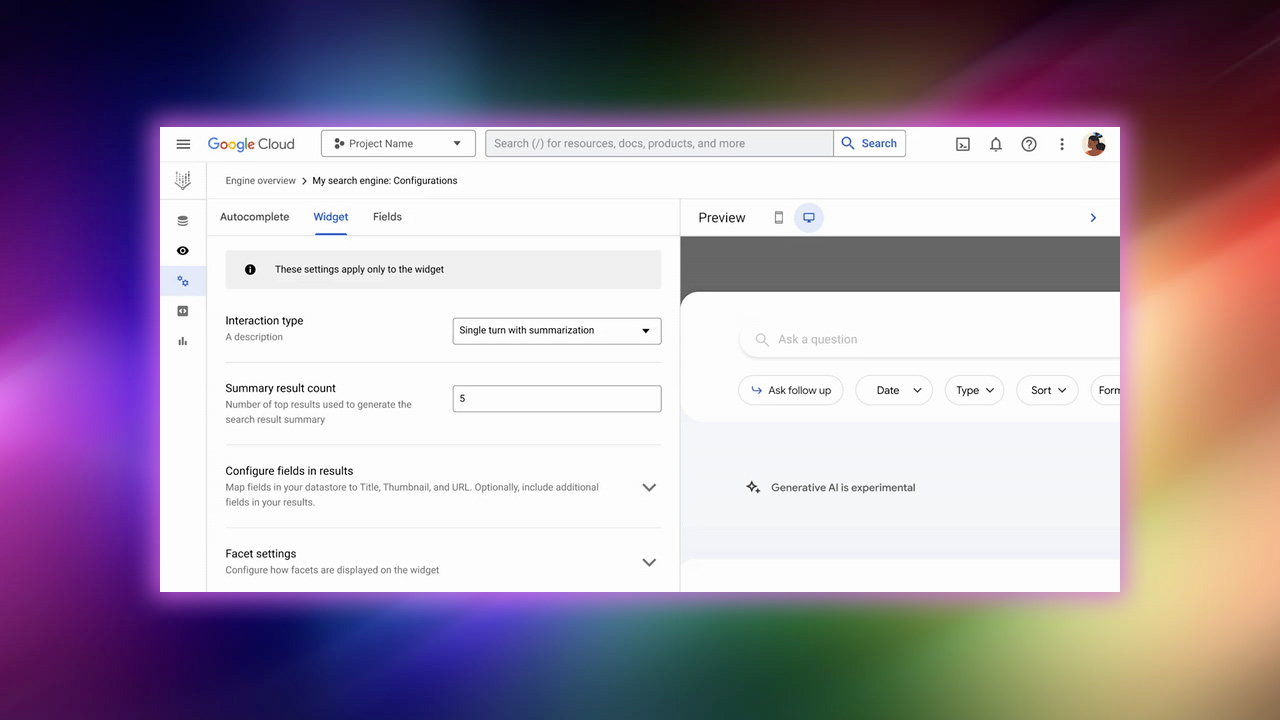Switch preview to desktop view

pos(809,217)
